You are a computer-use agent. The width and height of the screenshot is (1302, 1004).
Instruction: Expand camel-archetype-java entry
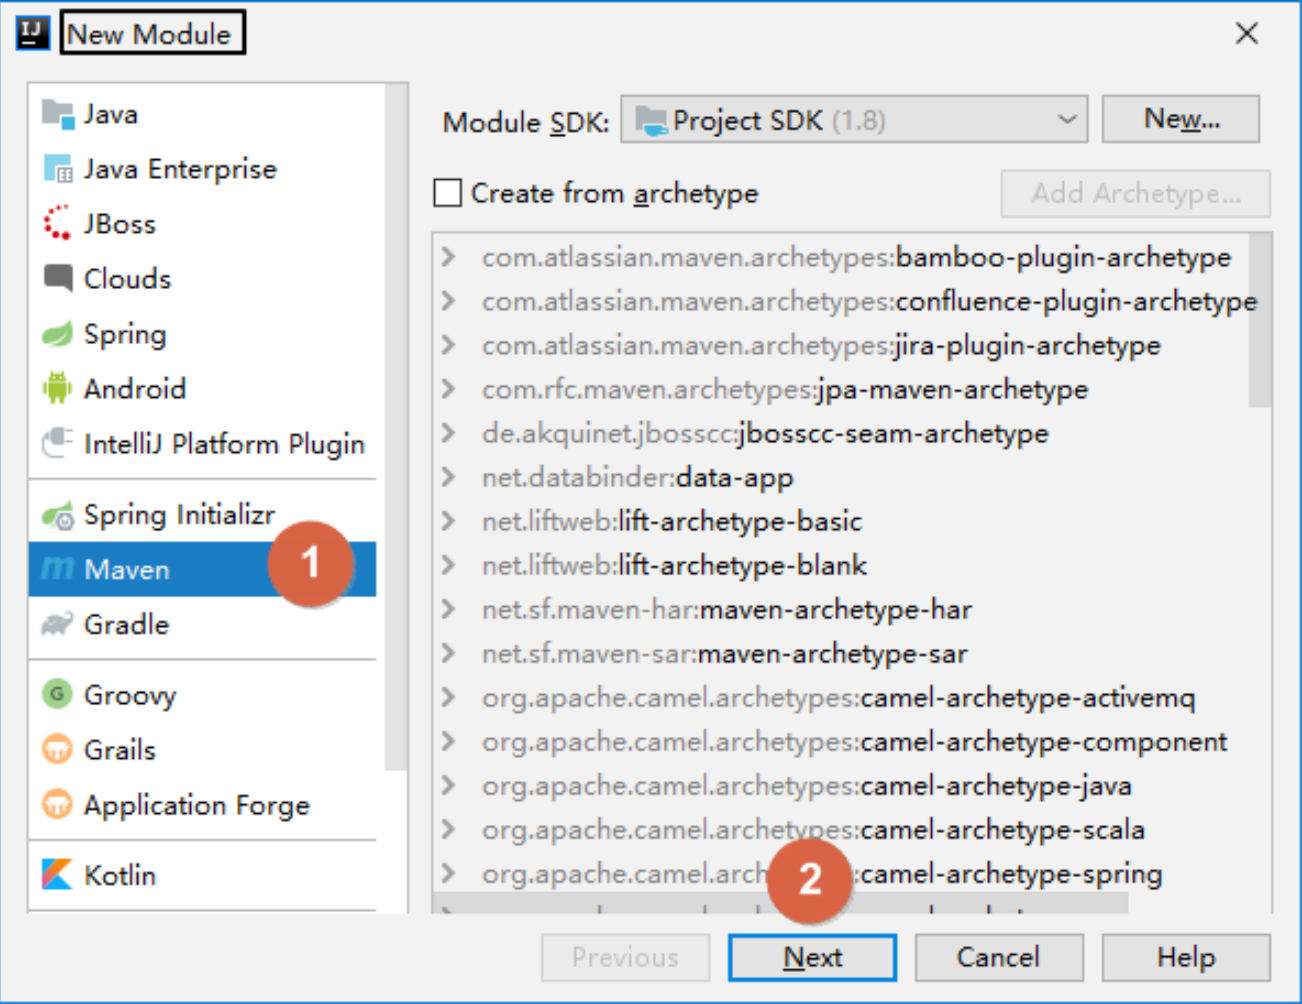click(449, 785)
